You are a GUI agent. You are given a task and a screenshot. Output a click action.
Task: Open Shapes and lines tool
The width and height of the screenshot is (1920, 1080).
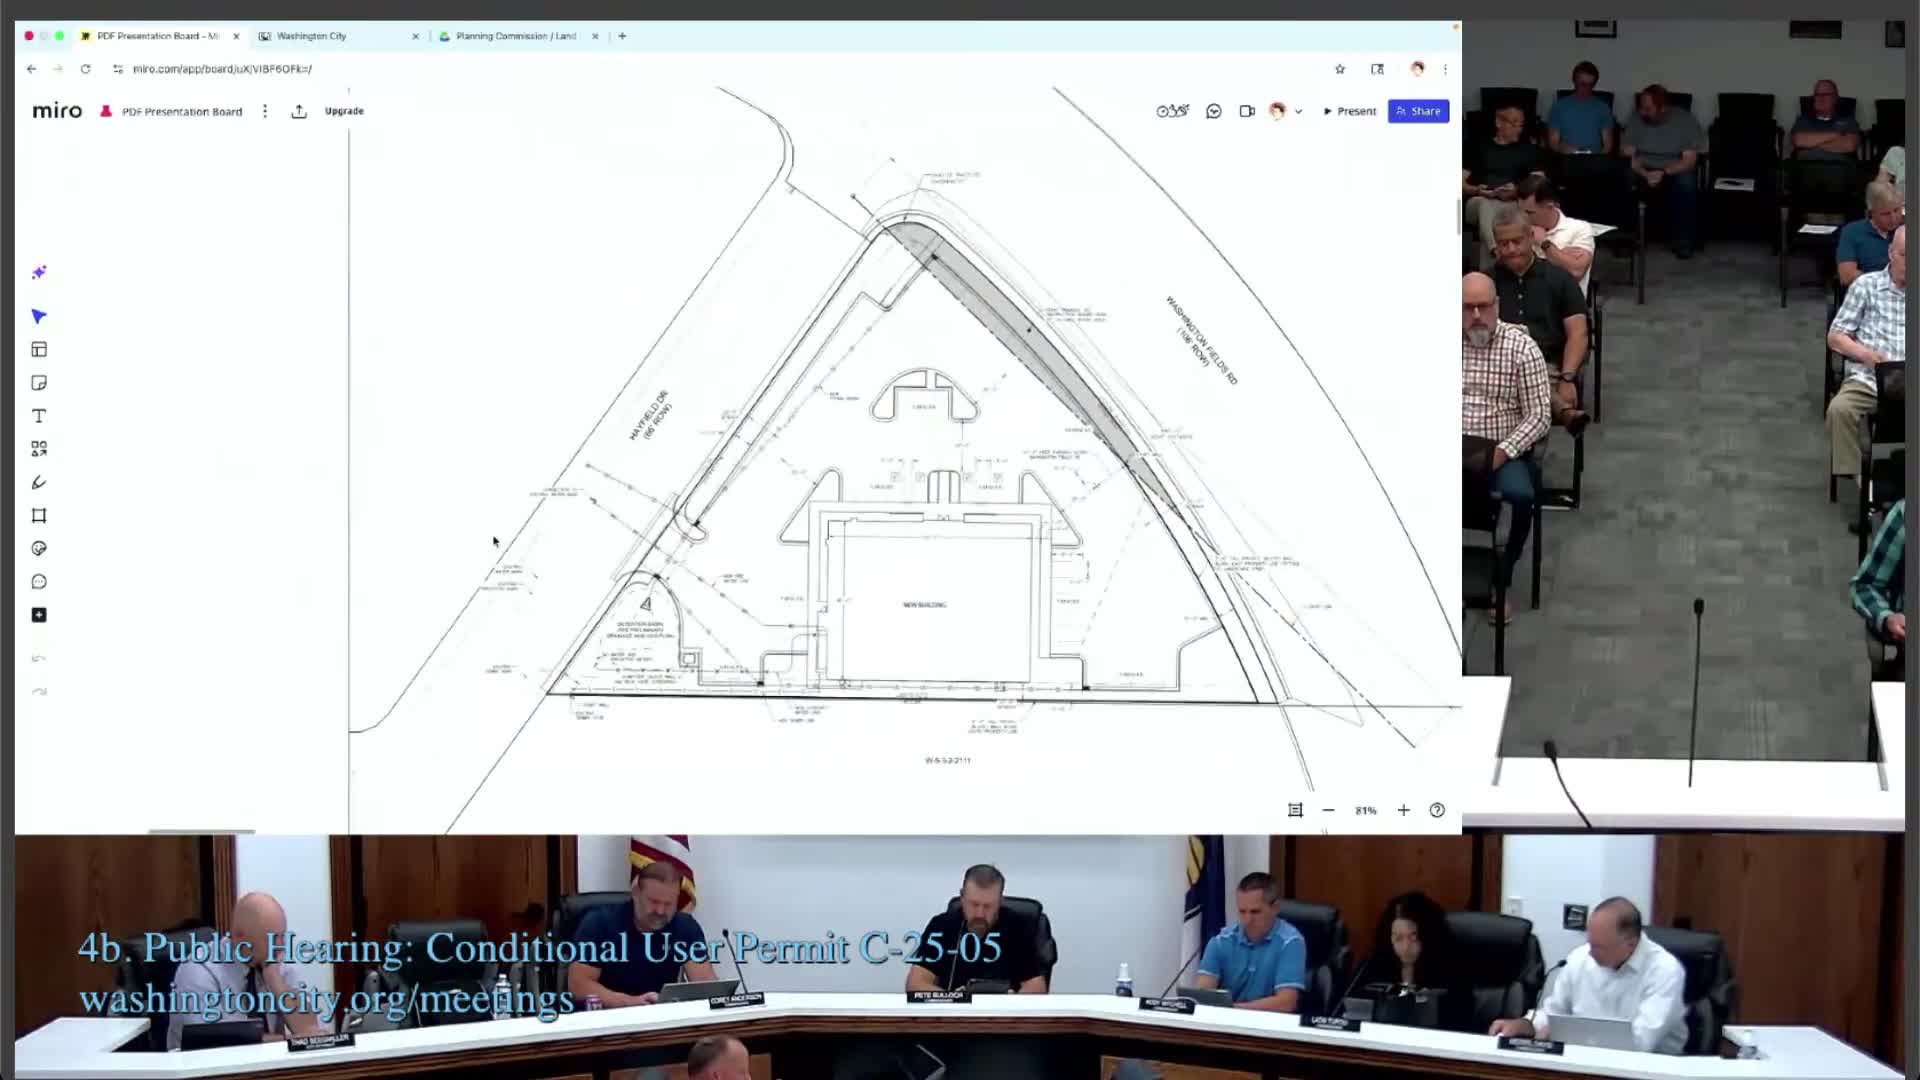(39, 449)
